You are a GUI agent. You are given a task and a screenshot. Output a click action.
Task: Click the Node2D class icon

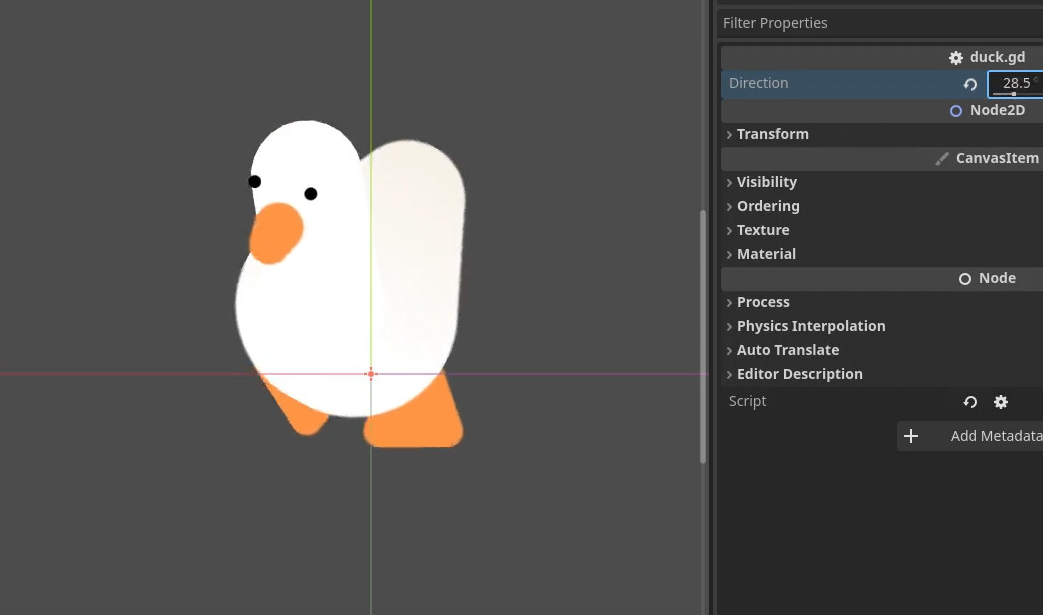(x=956, y=111)
